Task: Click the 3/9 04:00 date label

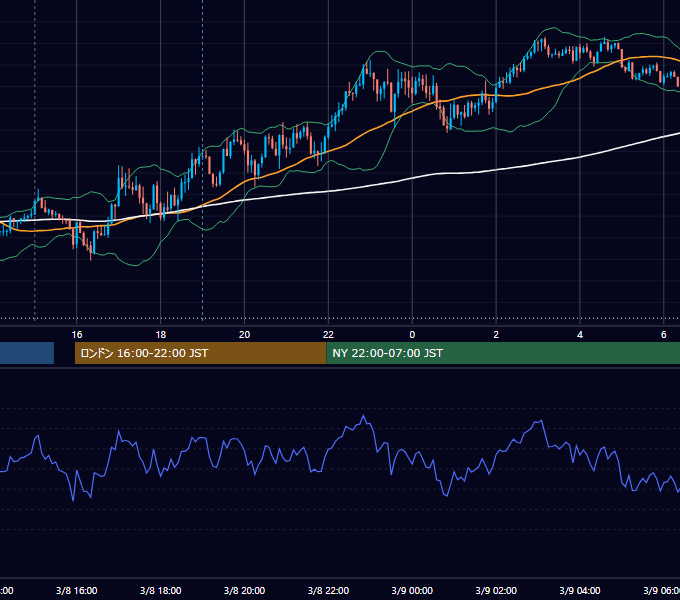Action: (580, 590)
